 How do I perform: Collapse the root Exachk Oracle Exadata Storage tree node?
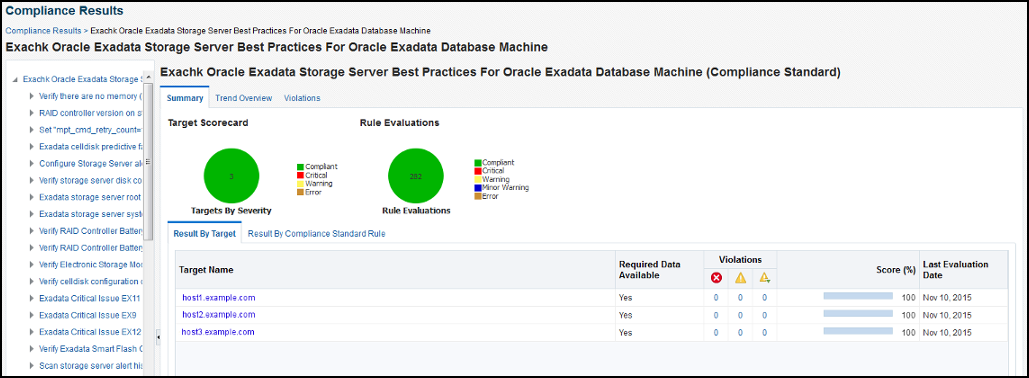pos(16,79)
